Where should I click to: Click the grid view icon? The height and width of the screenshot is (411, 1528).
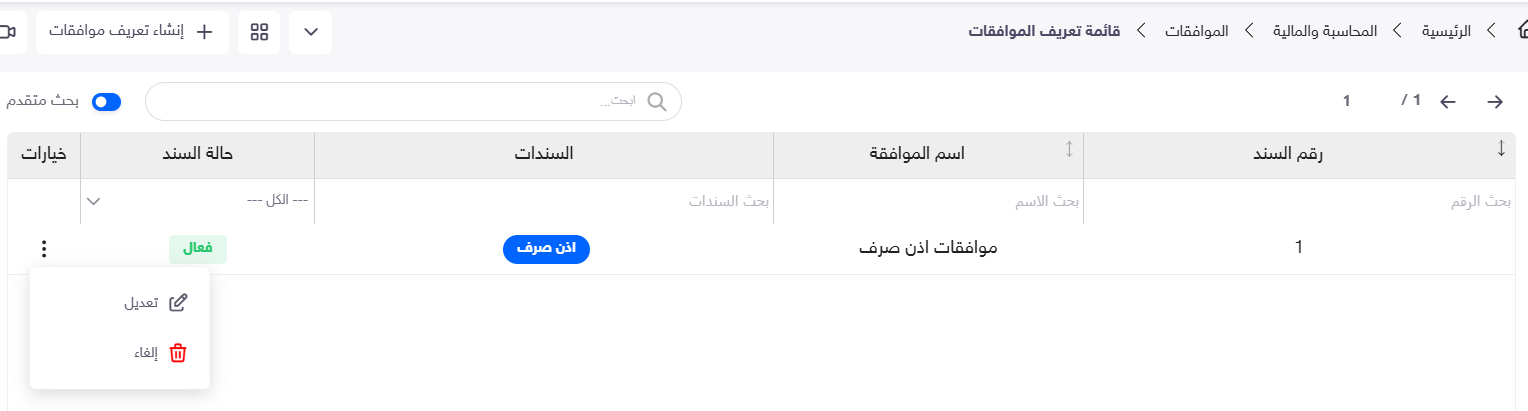[259, 32]
